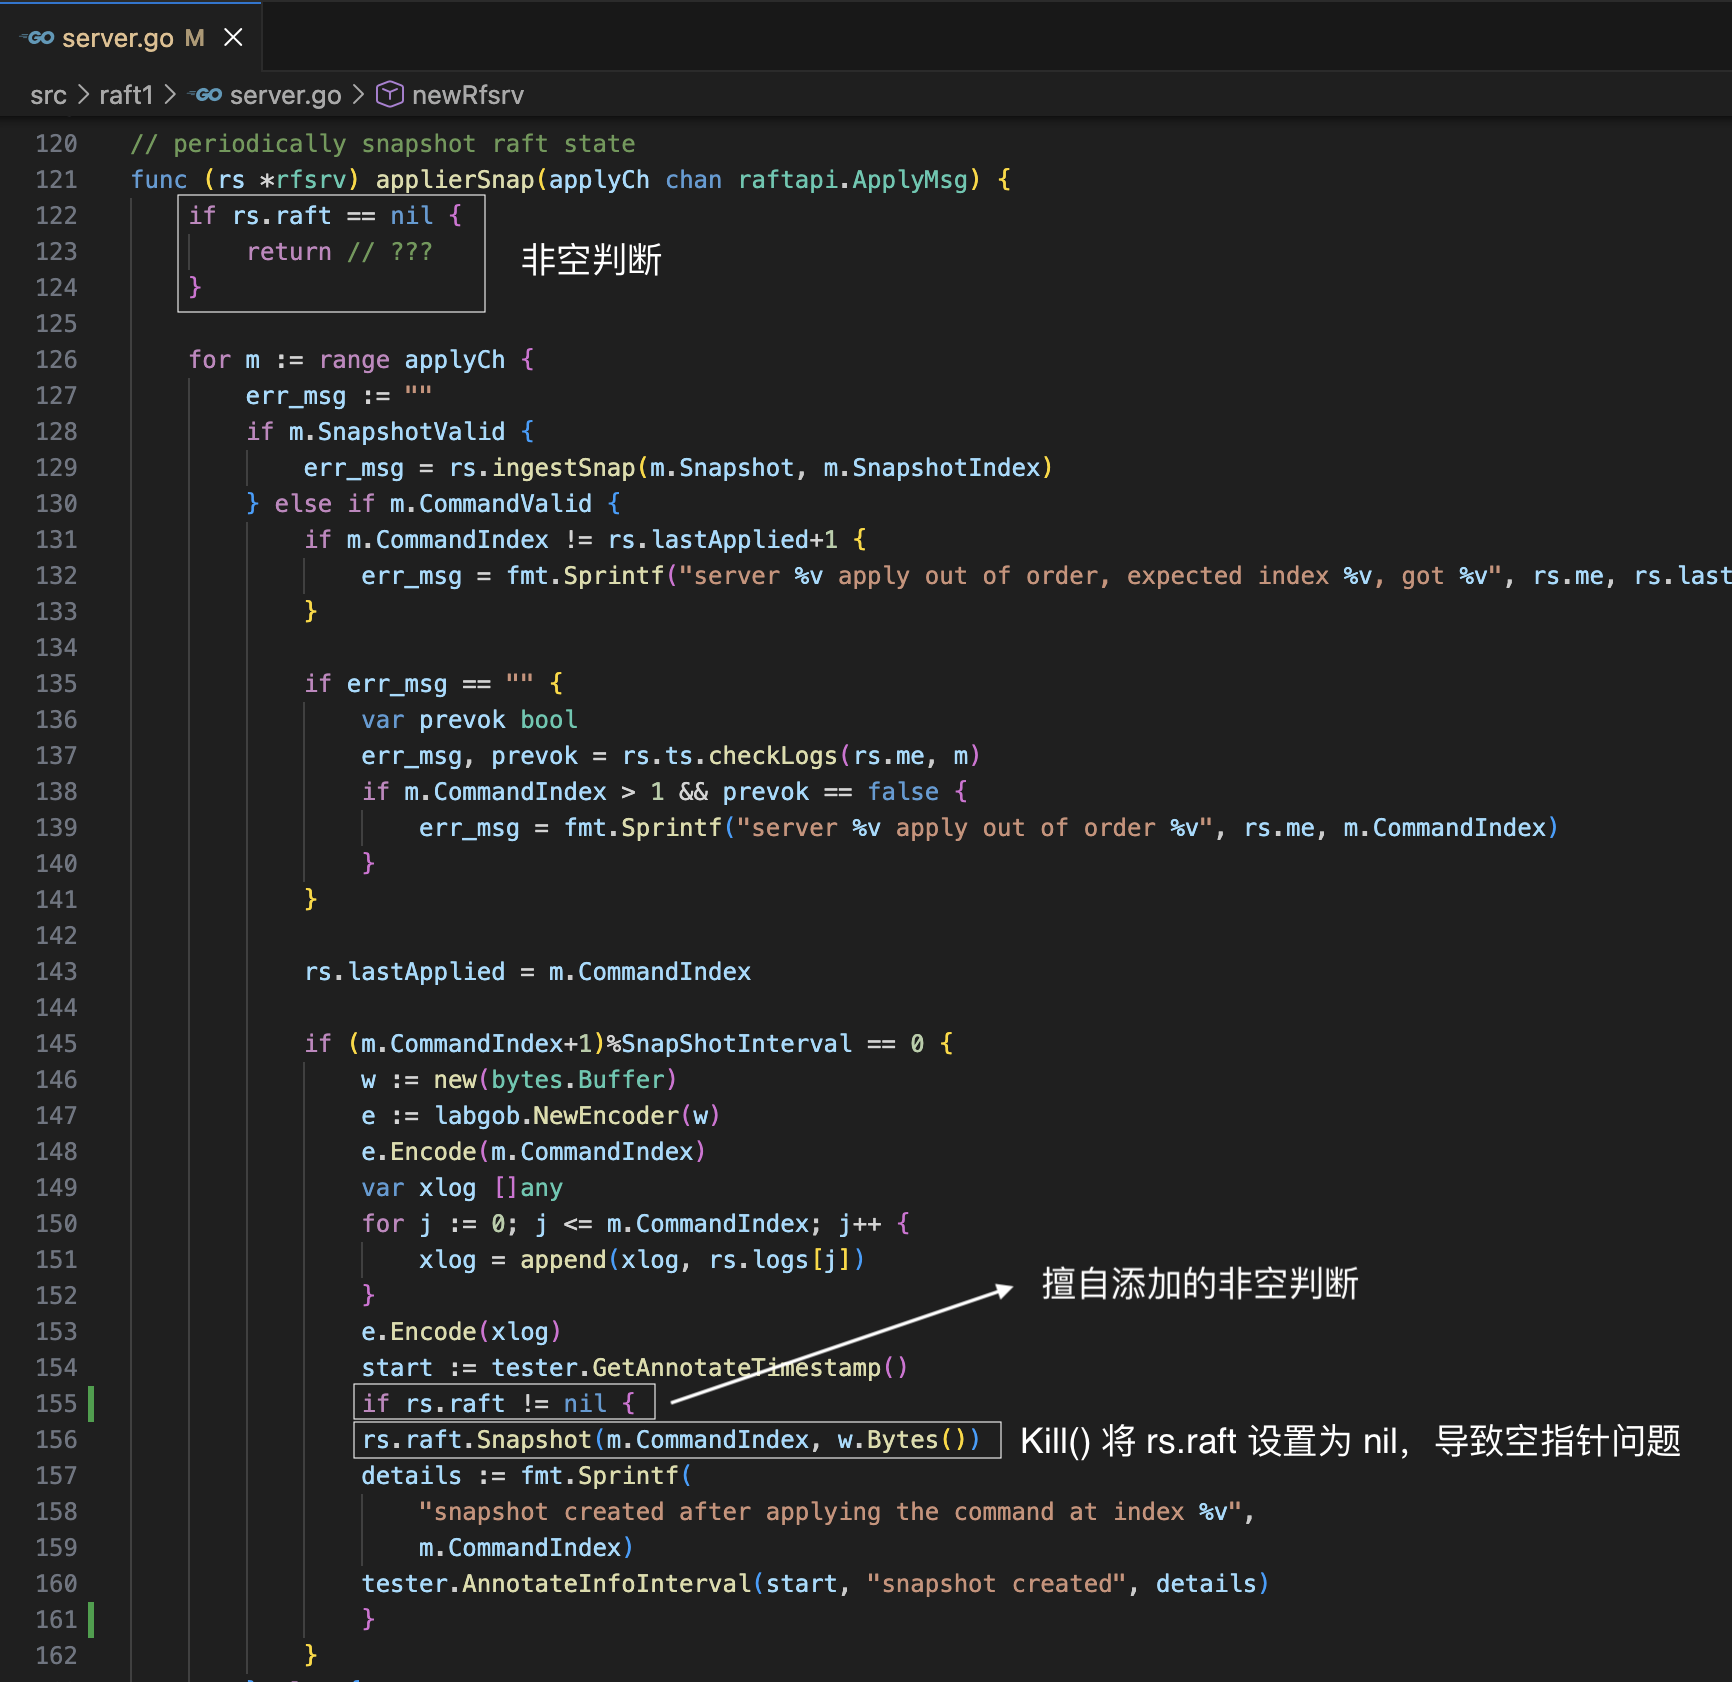
Task: Select raft1 in the breadcrumb path
Action: [126, 95]
